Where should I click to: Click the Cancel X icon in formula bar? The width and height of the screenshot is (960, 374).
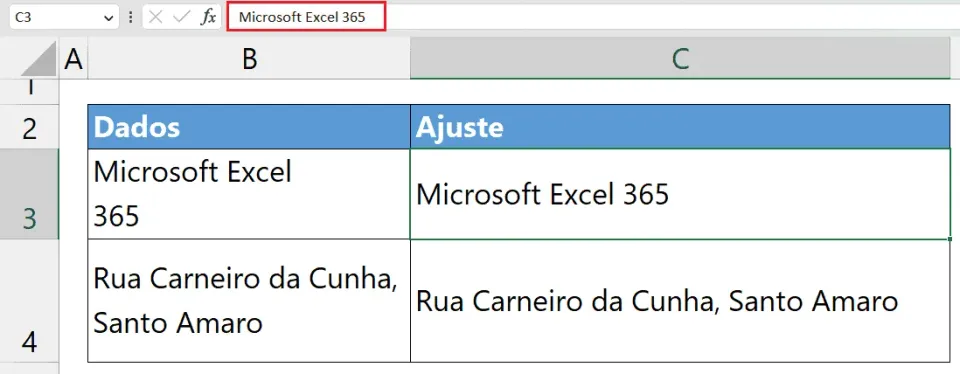156,17
